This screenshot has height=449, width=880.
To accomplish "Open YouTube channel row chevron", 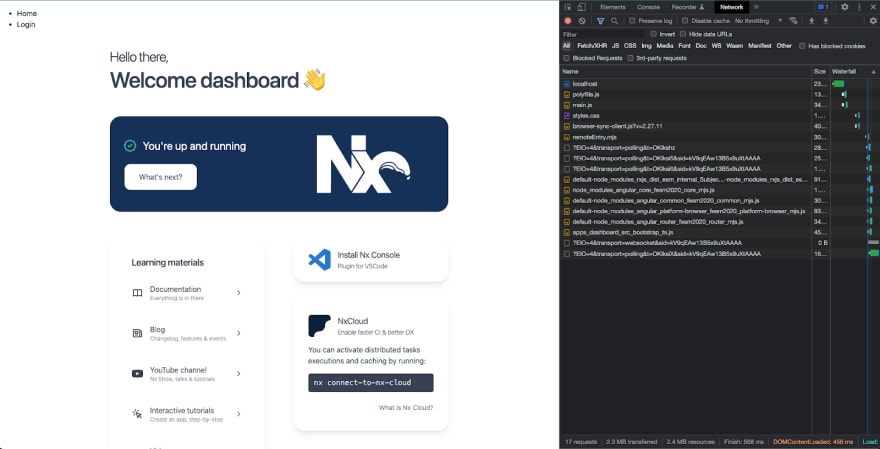I will pos(239,374).
